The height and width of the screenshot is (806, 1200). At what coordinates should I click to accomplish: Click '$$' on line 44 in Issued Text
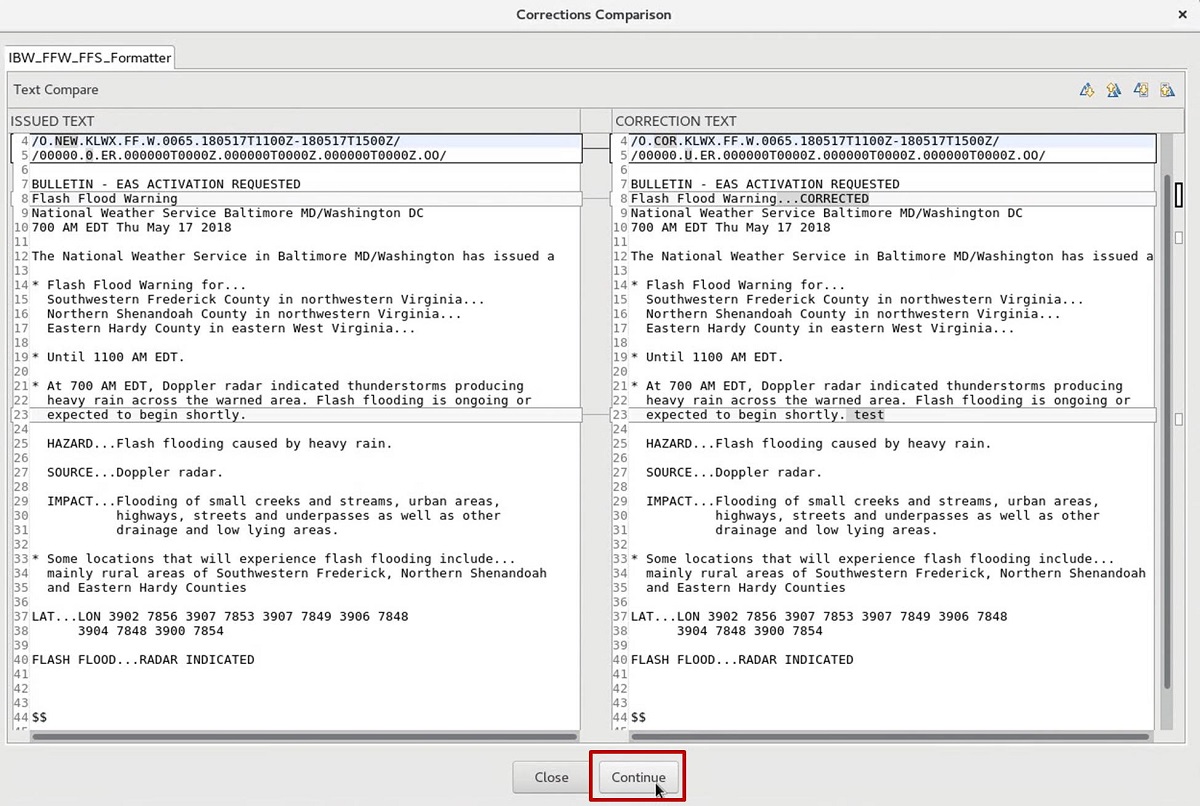pyautogui.click(x=39, y=717)
